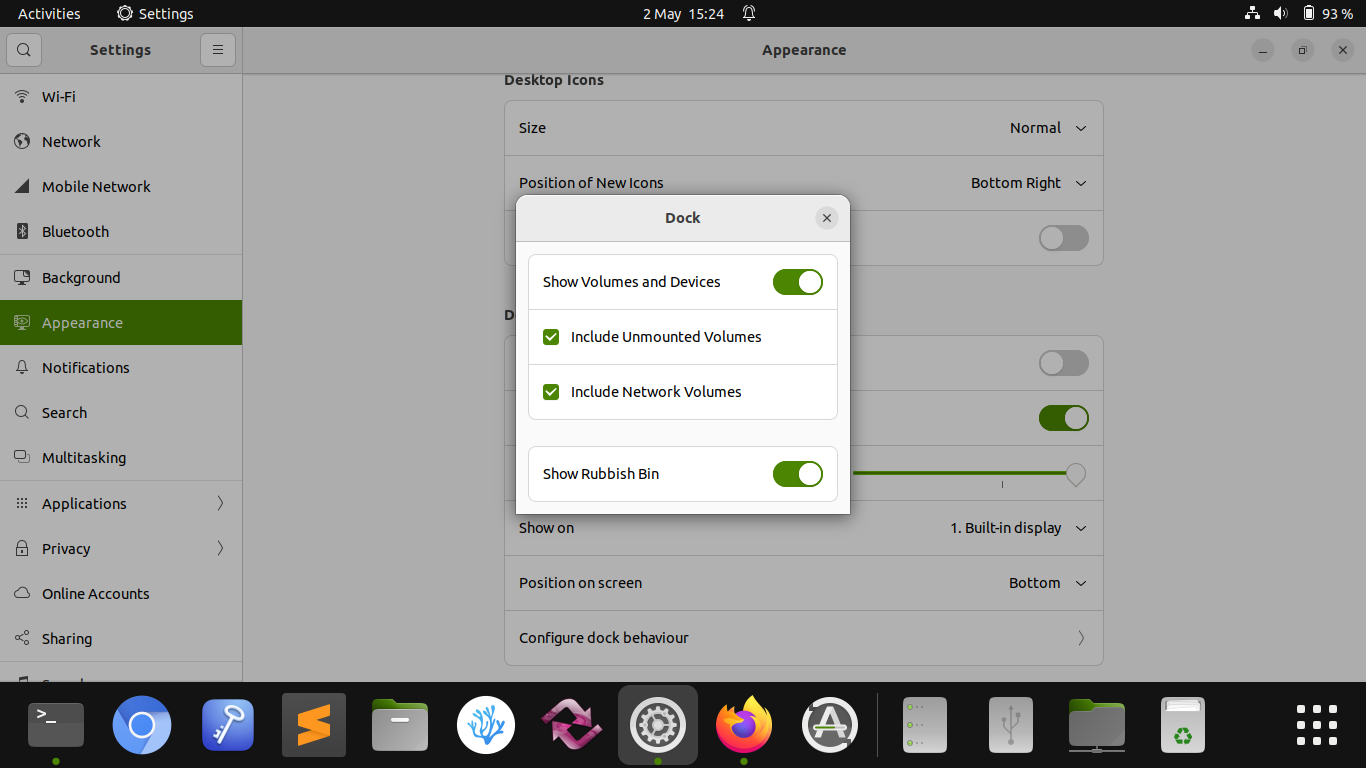Uncheck Include Unmounted Volumes
This screenshot has height=768, width=1366.
[551, 337]
